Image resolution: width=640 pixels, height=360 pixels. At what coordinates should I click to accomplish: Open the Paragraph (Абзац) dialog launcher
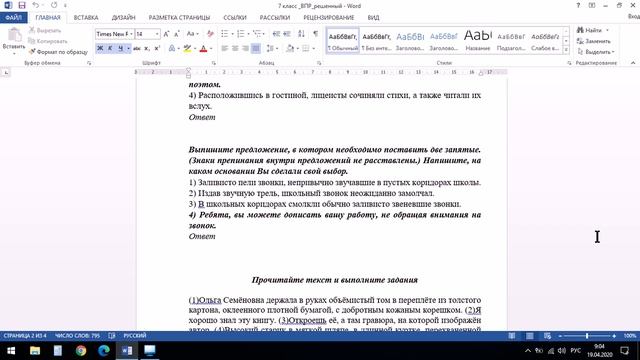[x=319, y=63]
